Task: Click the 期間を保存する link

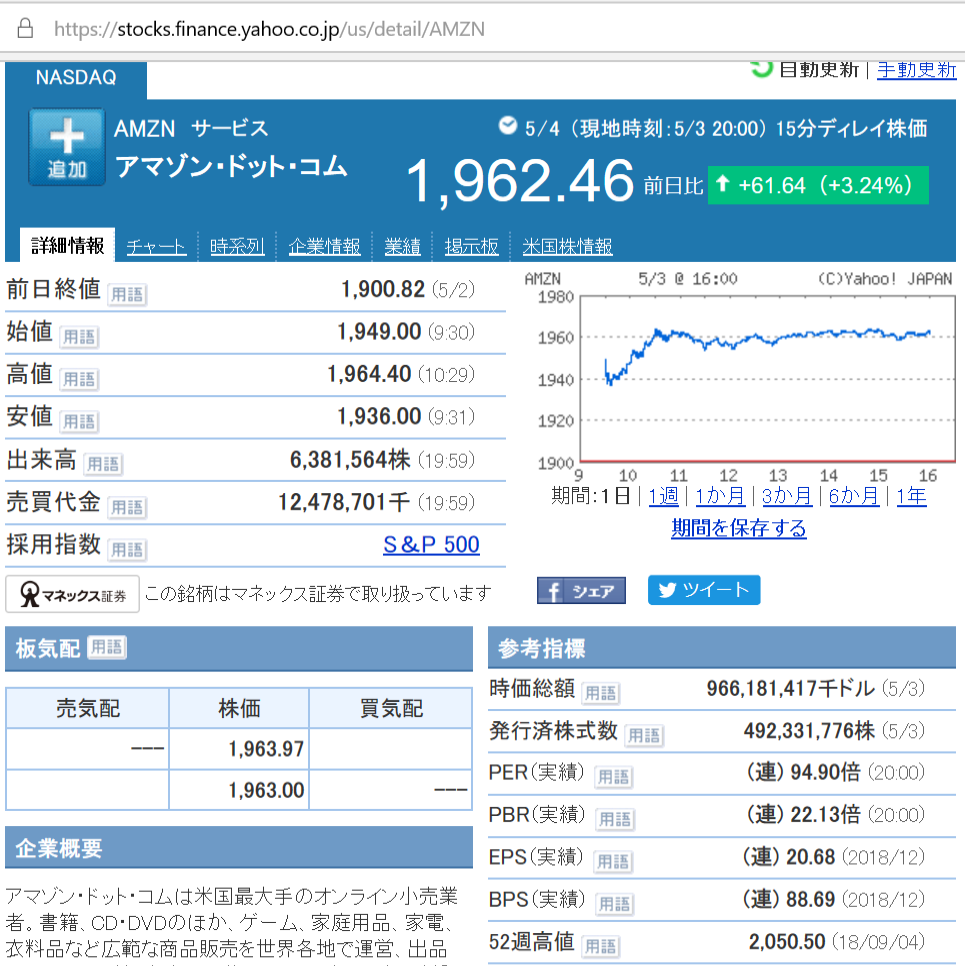Action: tap(739, 528)
